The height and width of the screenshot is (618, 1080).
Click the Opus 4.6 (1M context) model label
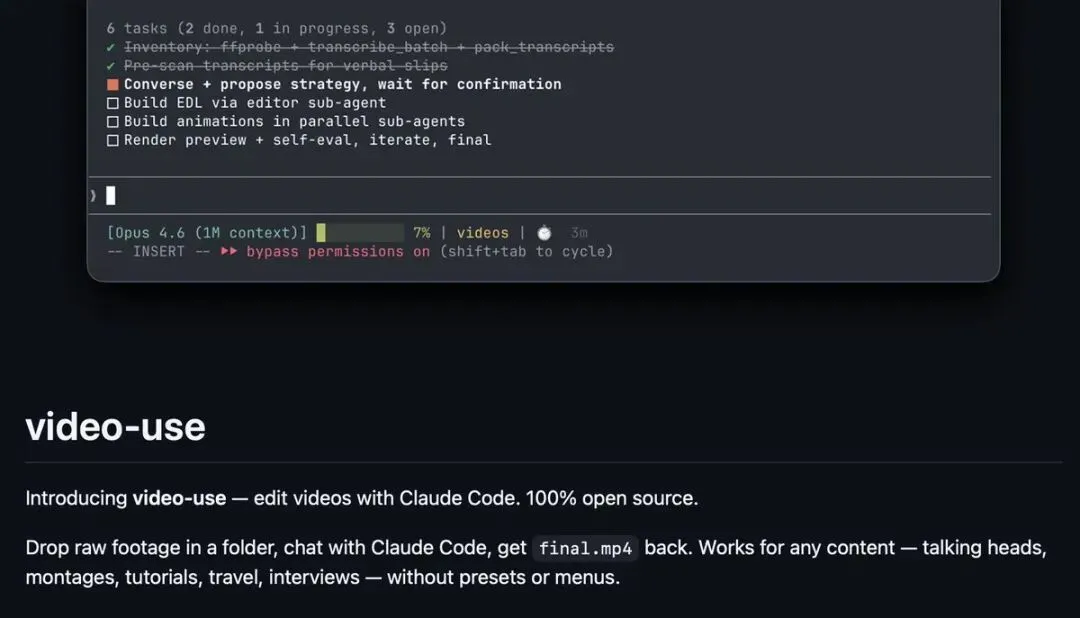tap(207, 233)
